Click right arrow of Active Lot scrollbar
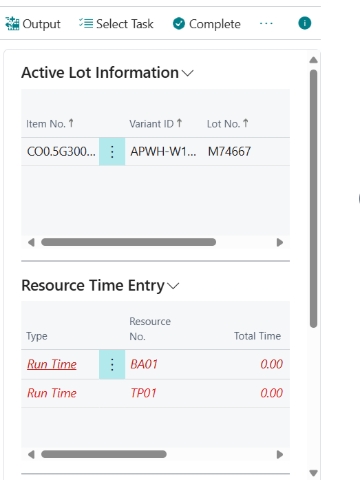Image resolution: width=360 pixels, height=480 pixels. click(x=280, y=242)
